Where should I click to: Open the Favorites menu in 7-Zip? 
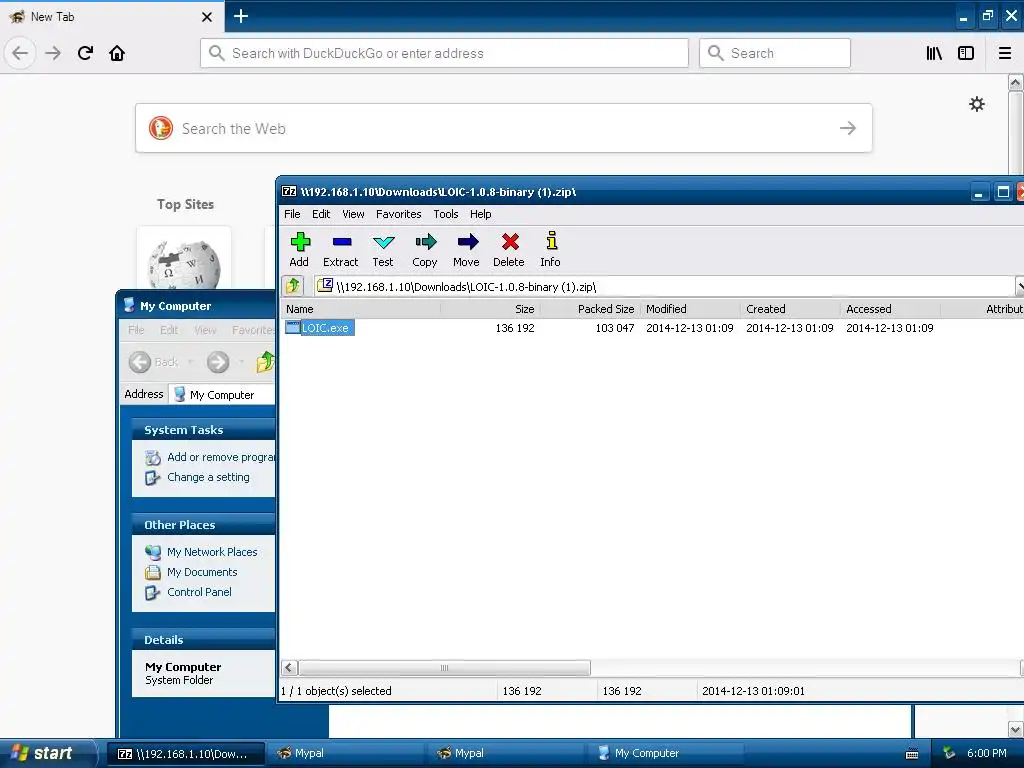point(398,214)
